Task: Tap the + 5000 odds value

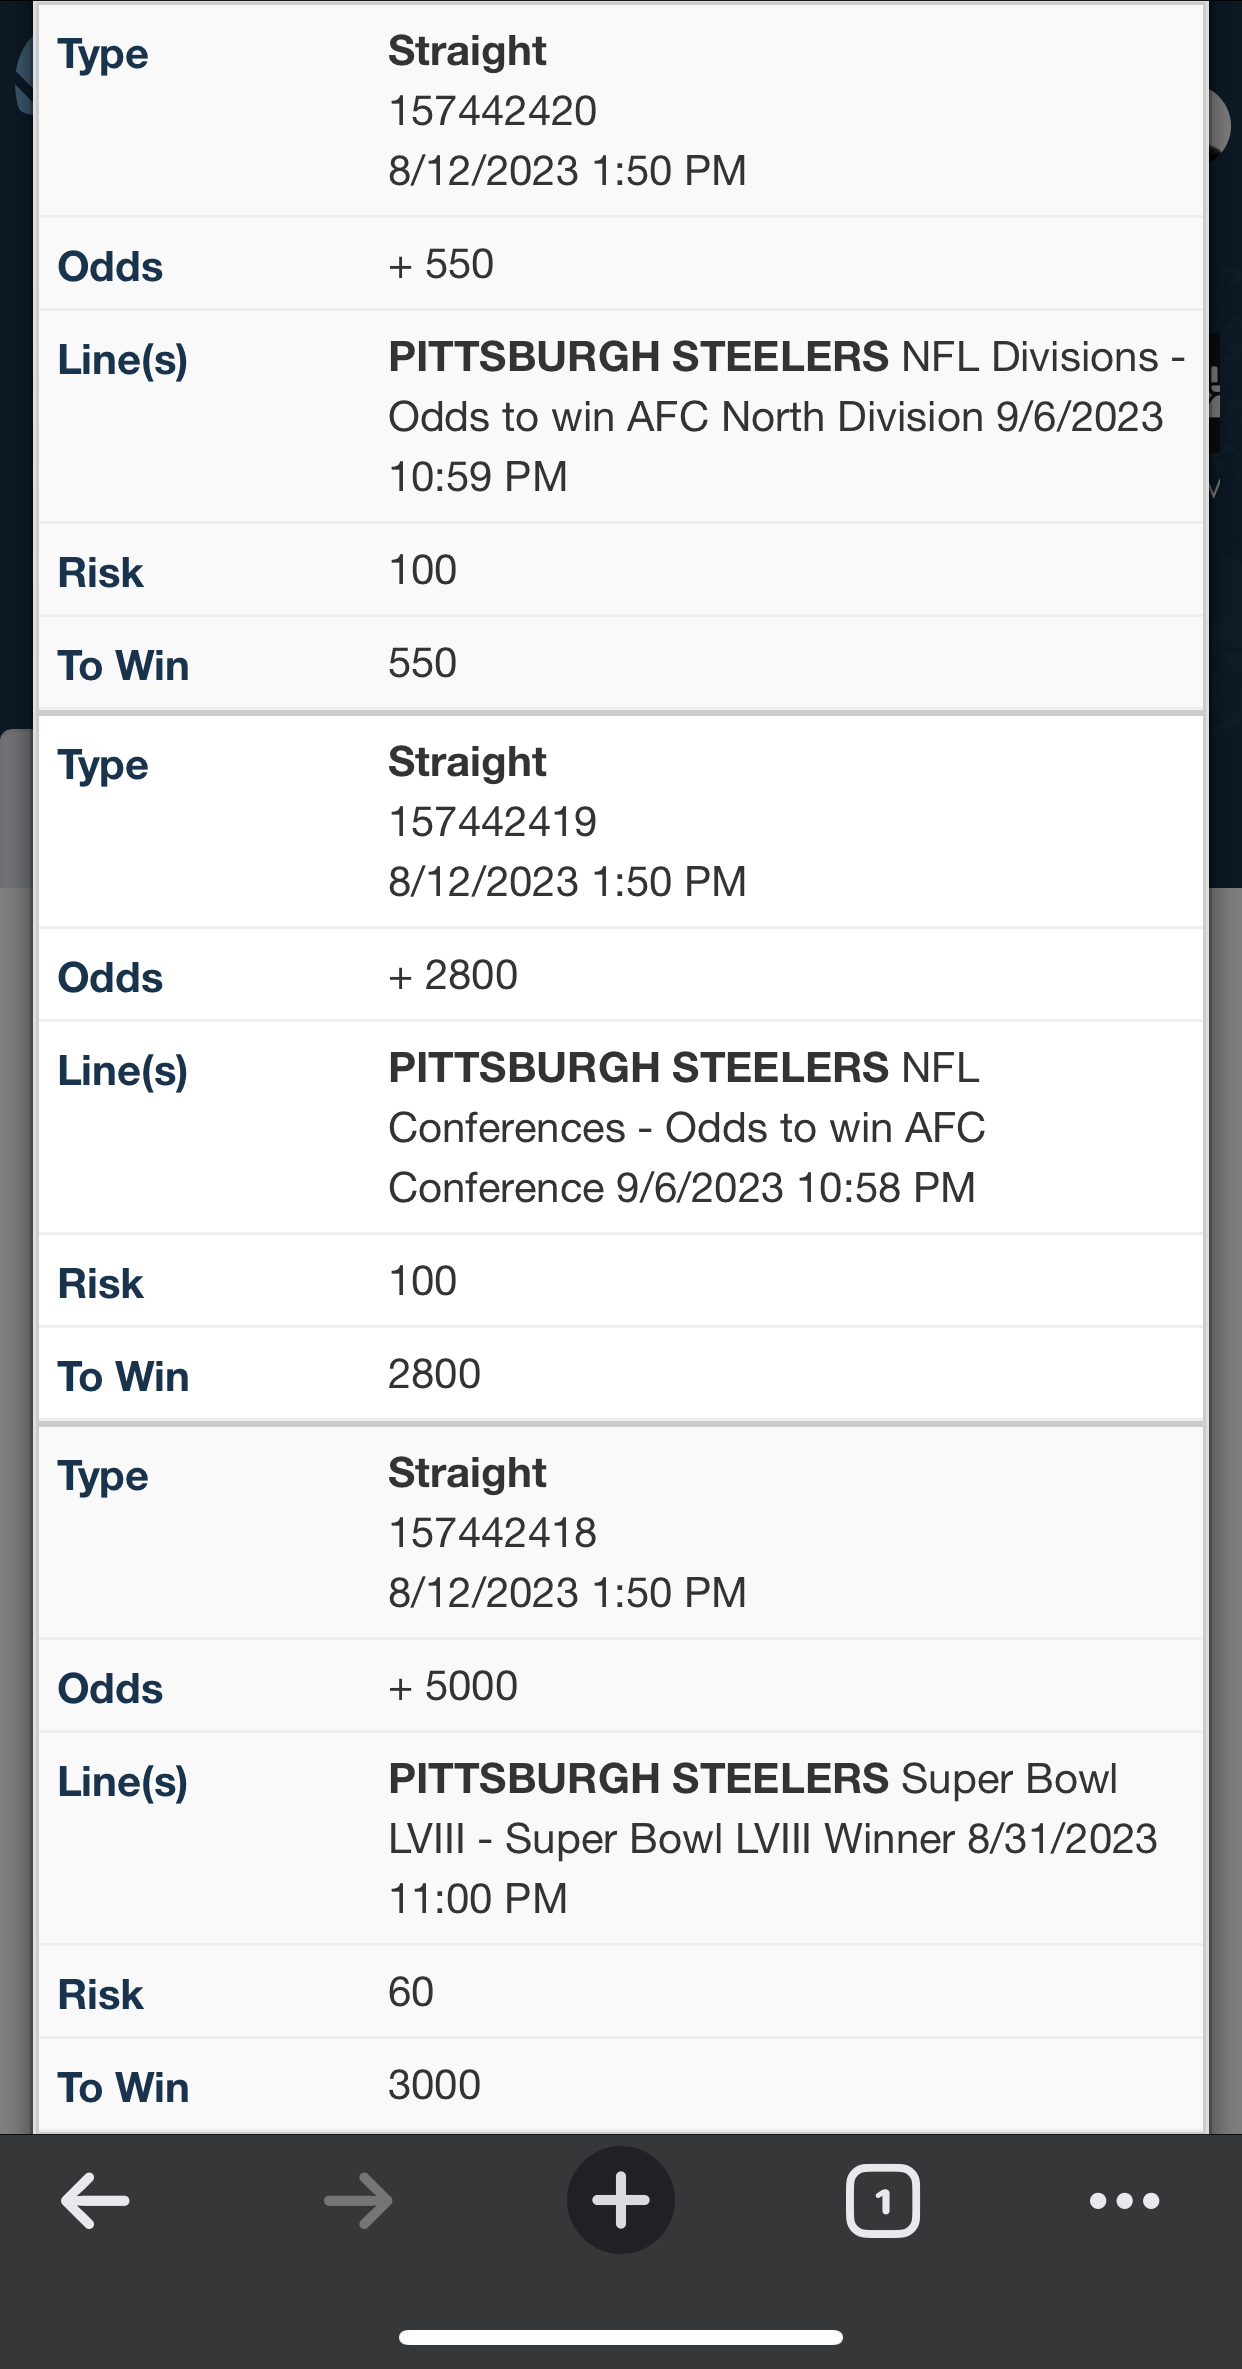Action: tap(453, 1686)
